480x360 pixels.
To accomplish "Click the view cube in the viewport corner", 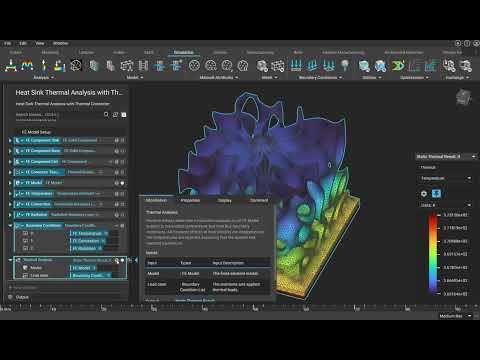I will 463,97.
